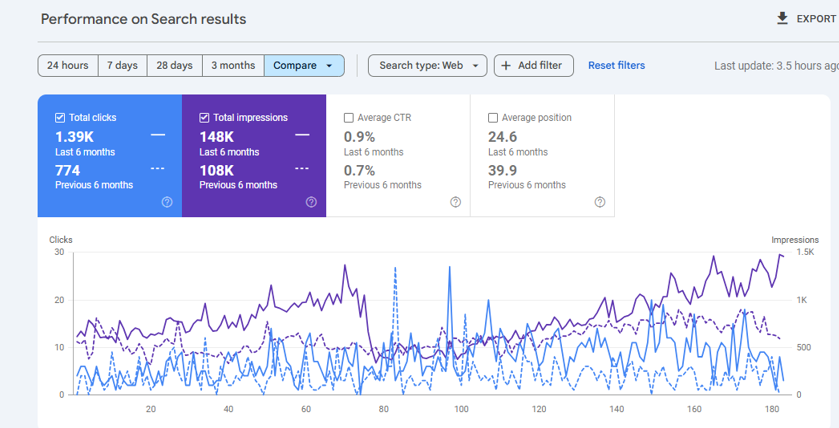Click help icon in Total clicks card

(x=167, y=202)
